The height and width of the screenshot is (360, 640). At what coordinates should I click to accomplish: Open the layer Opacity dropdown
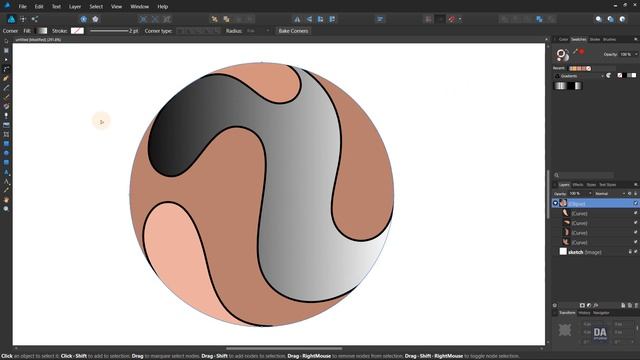(590, 193)
